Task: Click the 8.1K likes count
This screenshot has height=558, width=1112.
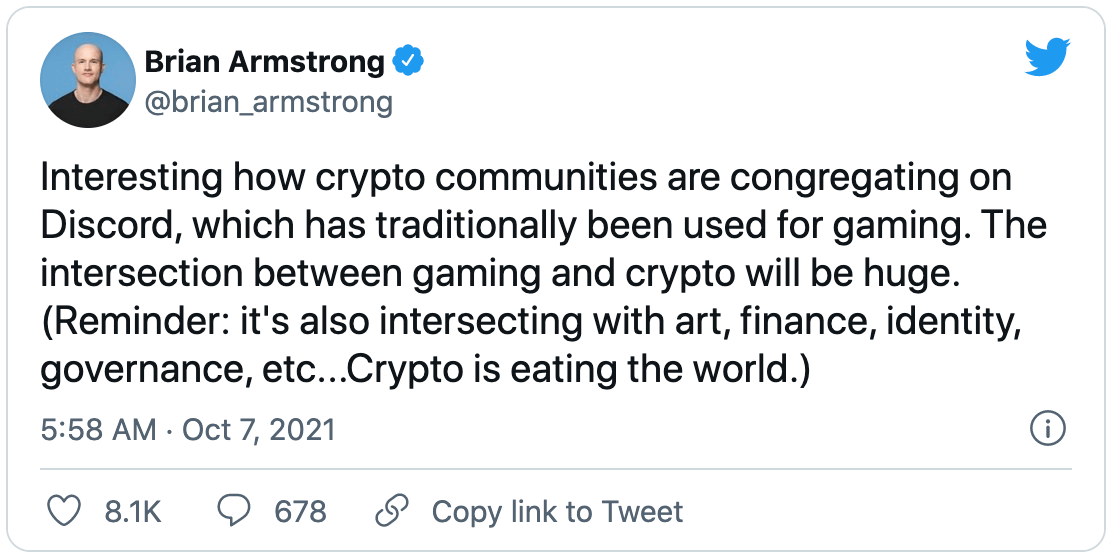Action: click(133, 512)
